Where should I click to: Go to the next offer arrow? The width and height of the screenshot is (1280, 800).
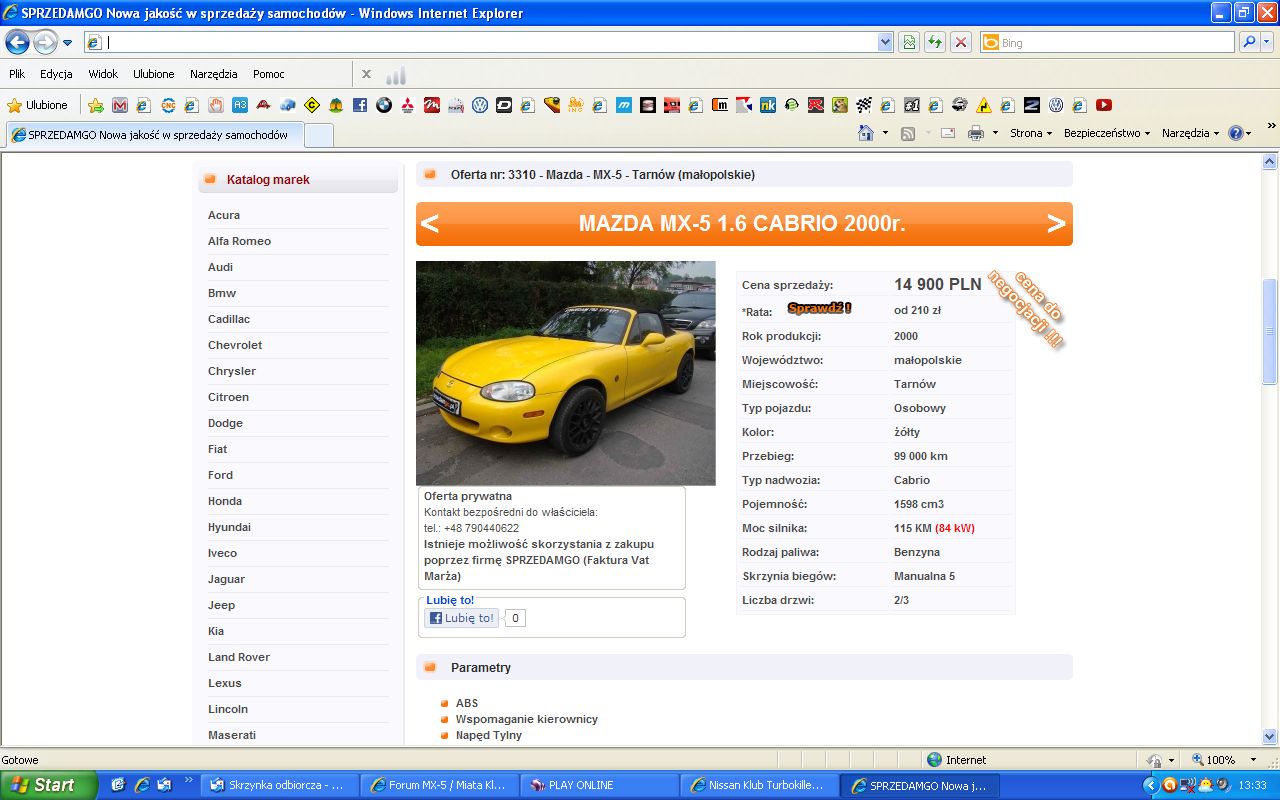(1056, 224)
